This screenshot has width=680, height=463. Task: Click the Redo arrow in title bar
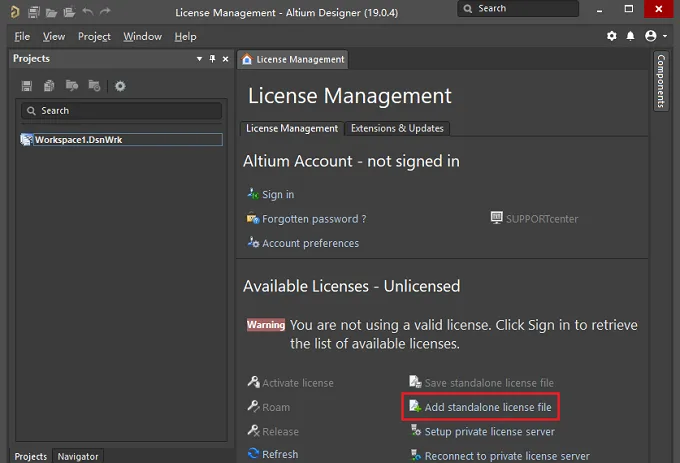point(105,11)
